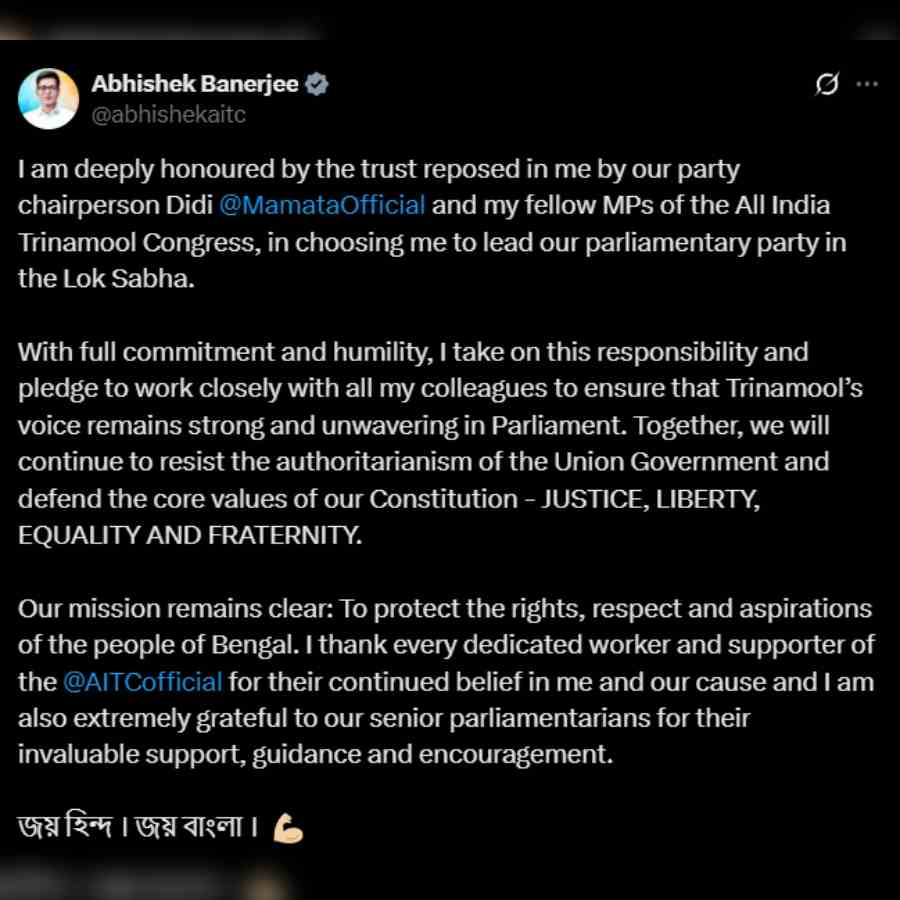The height and width of the screenshot is (900, 900).
Task: Click the flexed bicep emoji
Action: click(288, 826)
